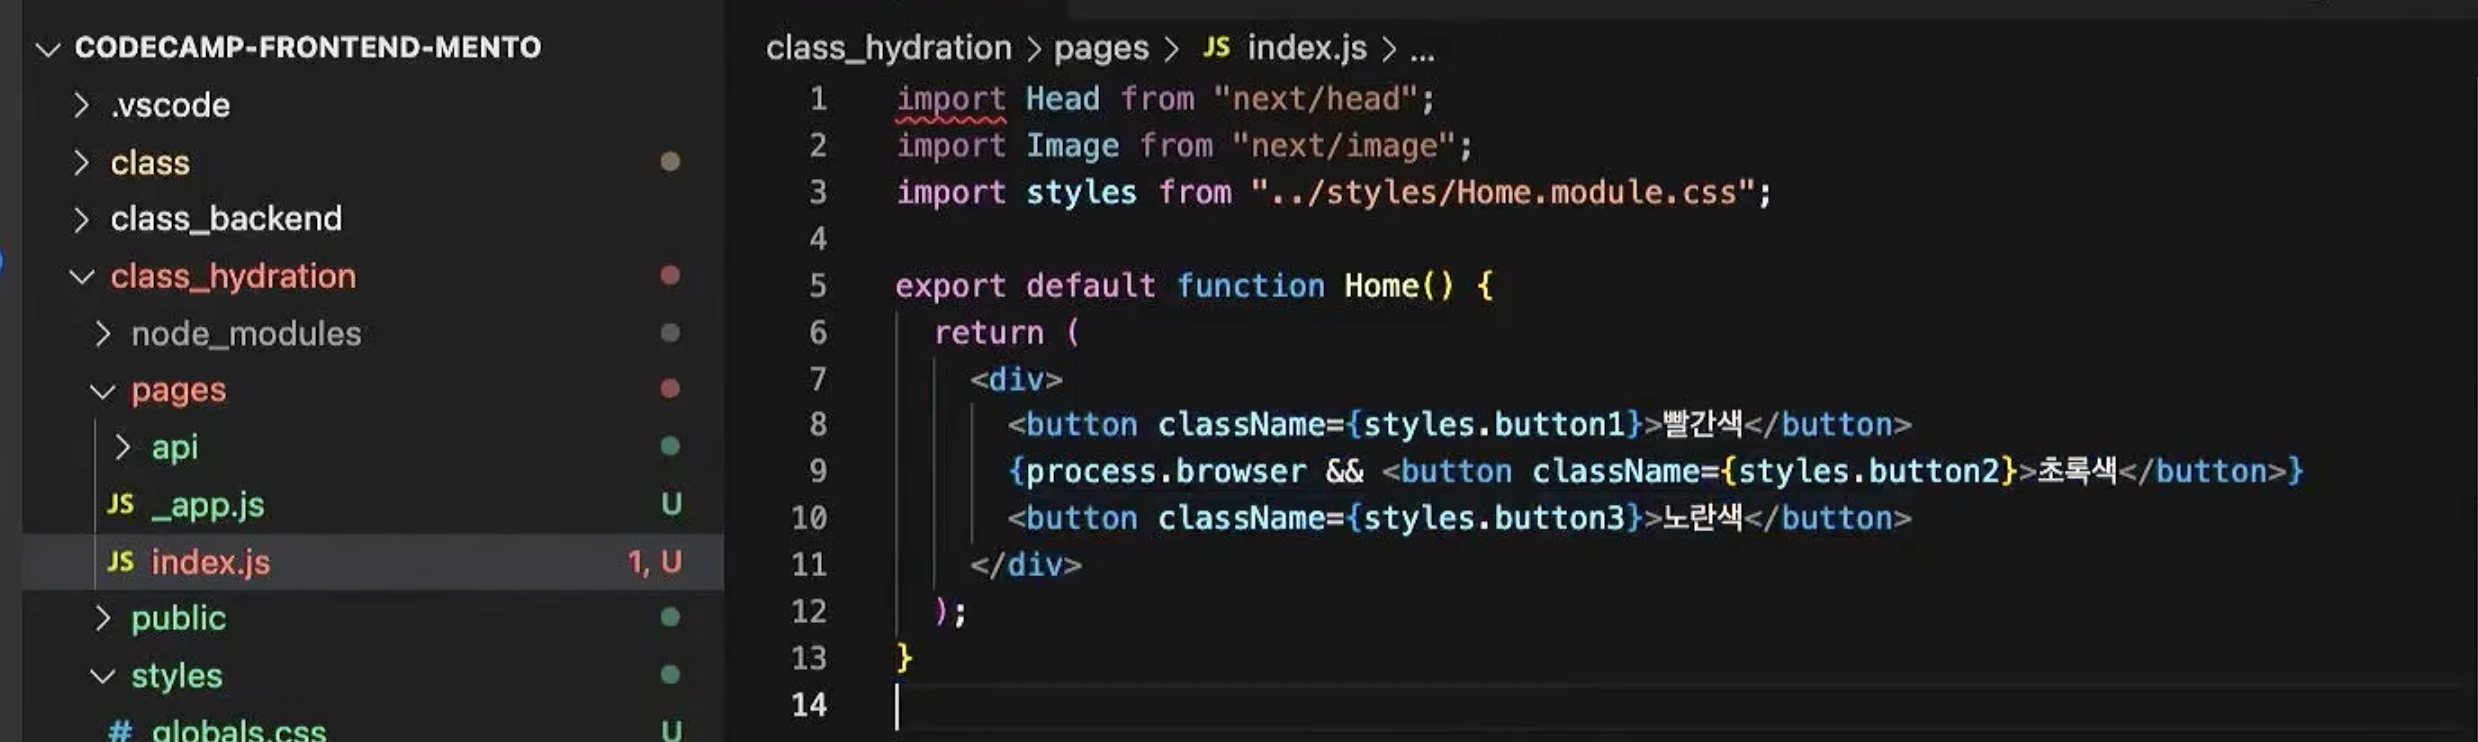This screenshot has height=742, width=2478.
Task: Collapse the styles folder chevron
Action: pos(103,677)
